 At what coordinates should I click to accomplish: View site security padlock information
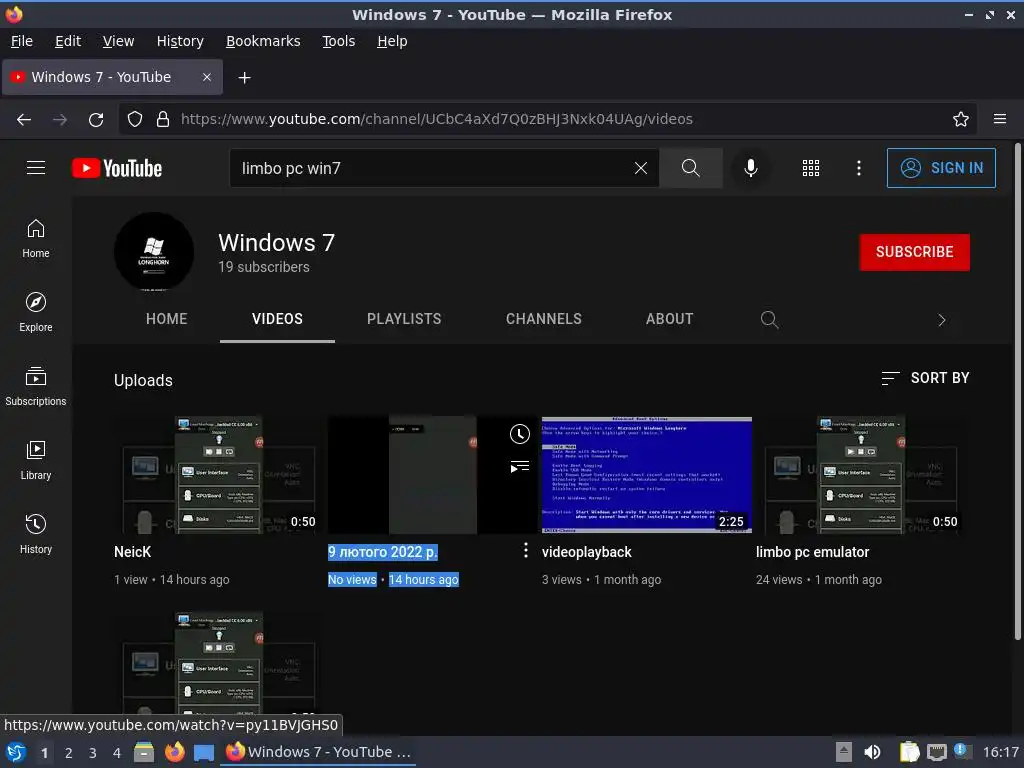163,119
